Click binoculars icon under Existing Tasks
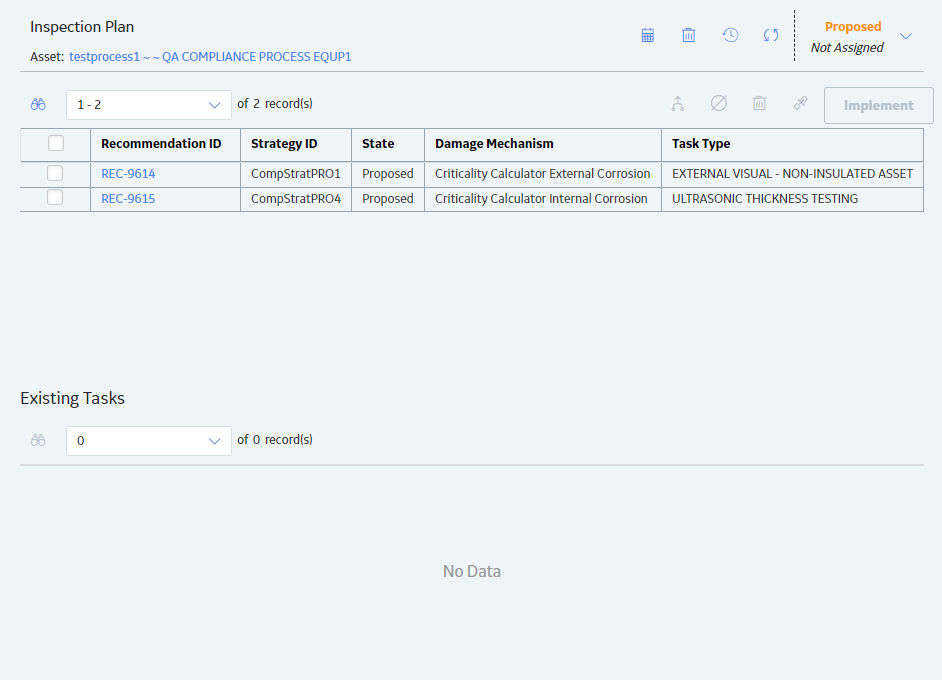The width and height of the screenshot is (942, 680). pyautogui.click(x=38, y=440)
